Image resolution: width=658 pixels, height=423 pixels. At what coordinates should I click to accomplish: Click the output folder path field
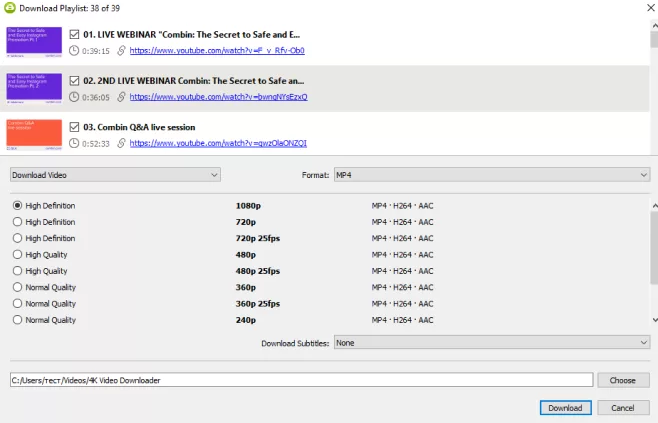point(301,380)
